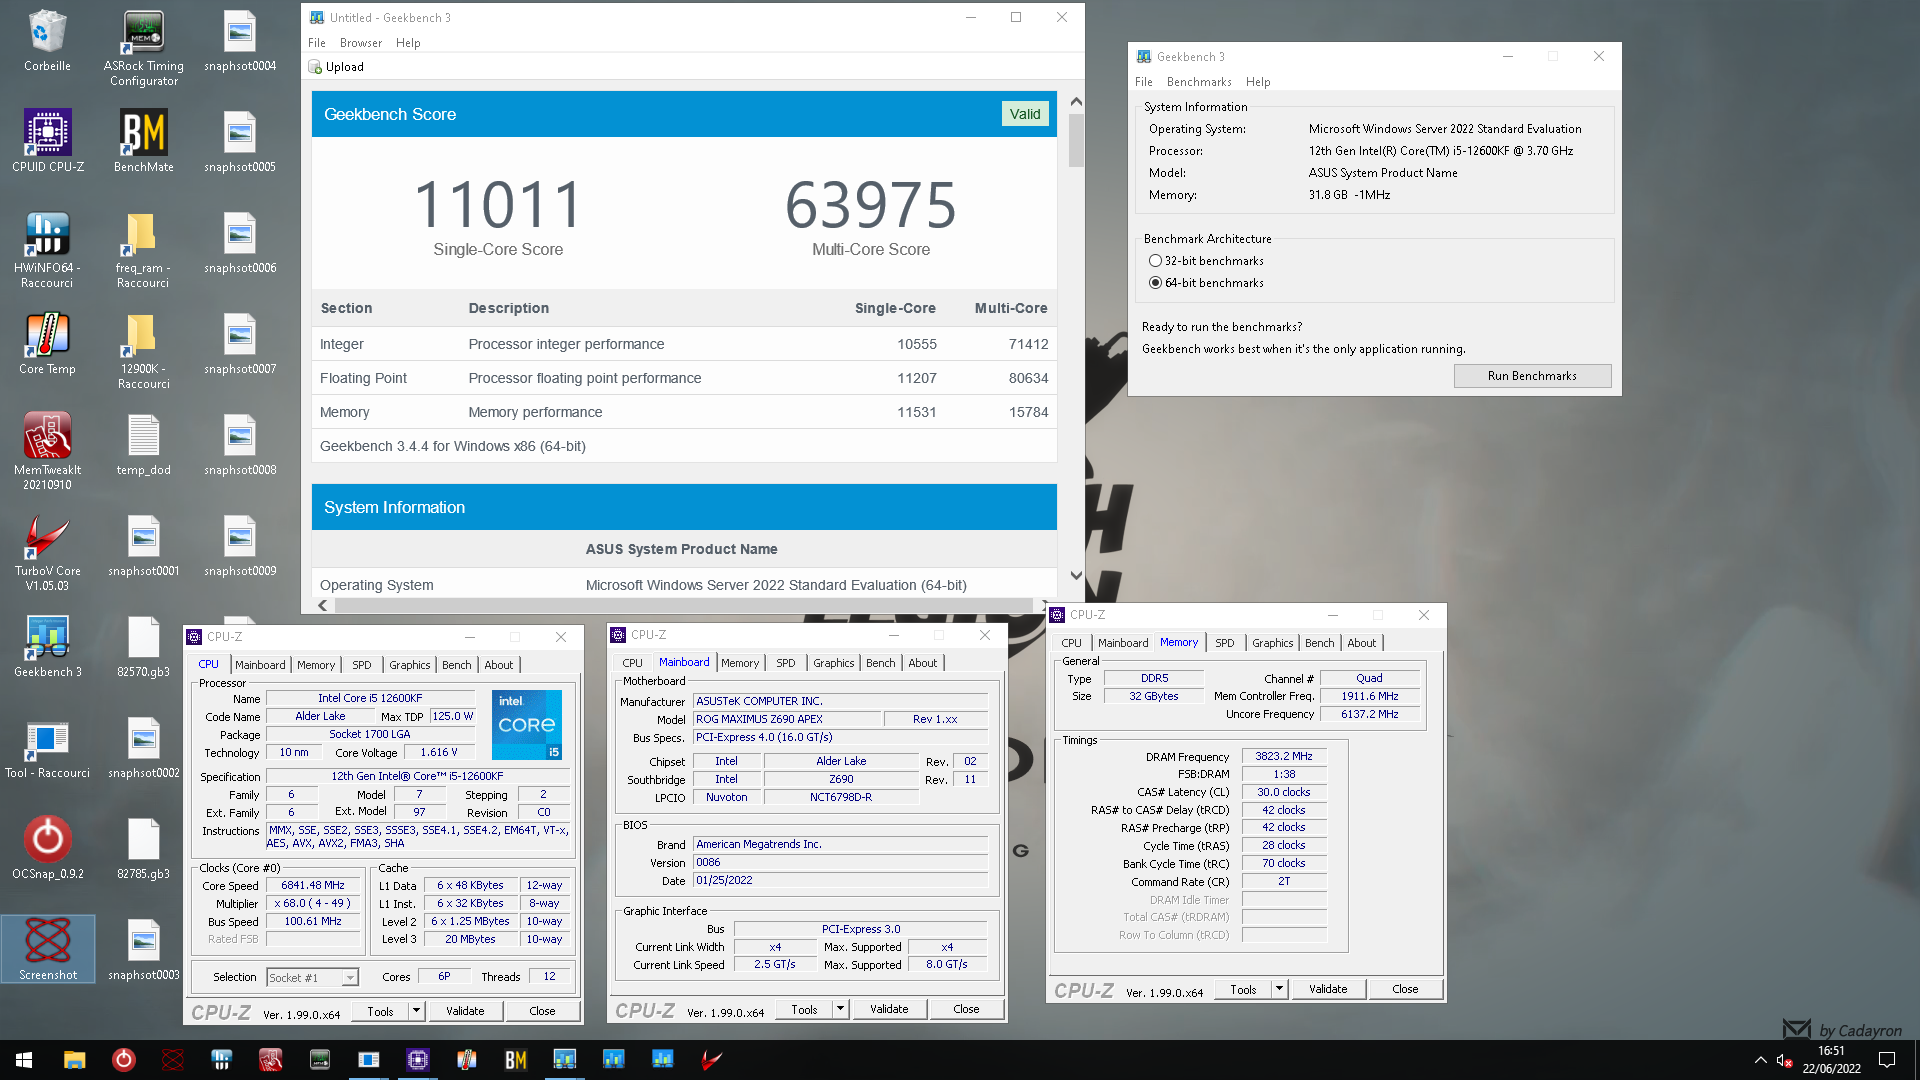Select the Screenshot desktop icon

pyautogui.click(x=47, y=949)
